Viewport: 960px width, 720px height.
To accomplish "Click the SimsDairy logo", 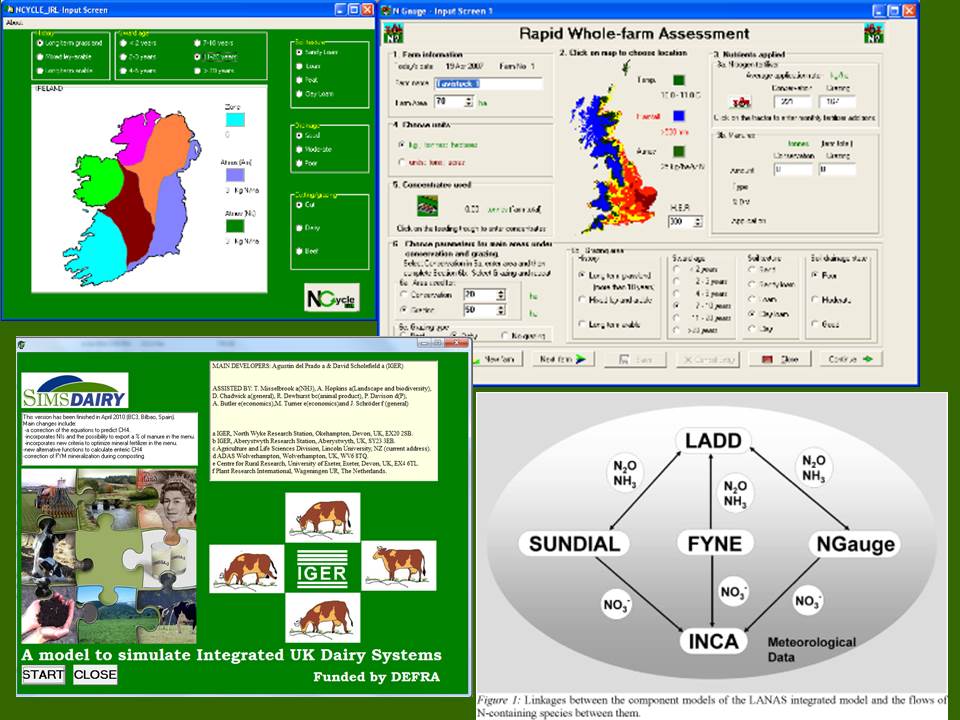I will click(x=75, y=391).
